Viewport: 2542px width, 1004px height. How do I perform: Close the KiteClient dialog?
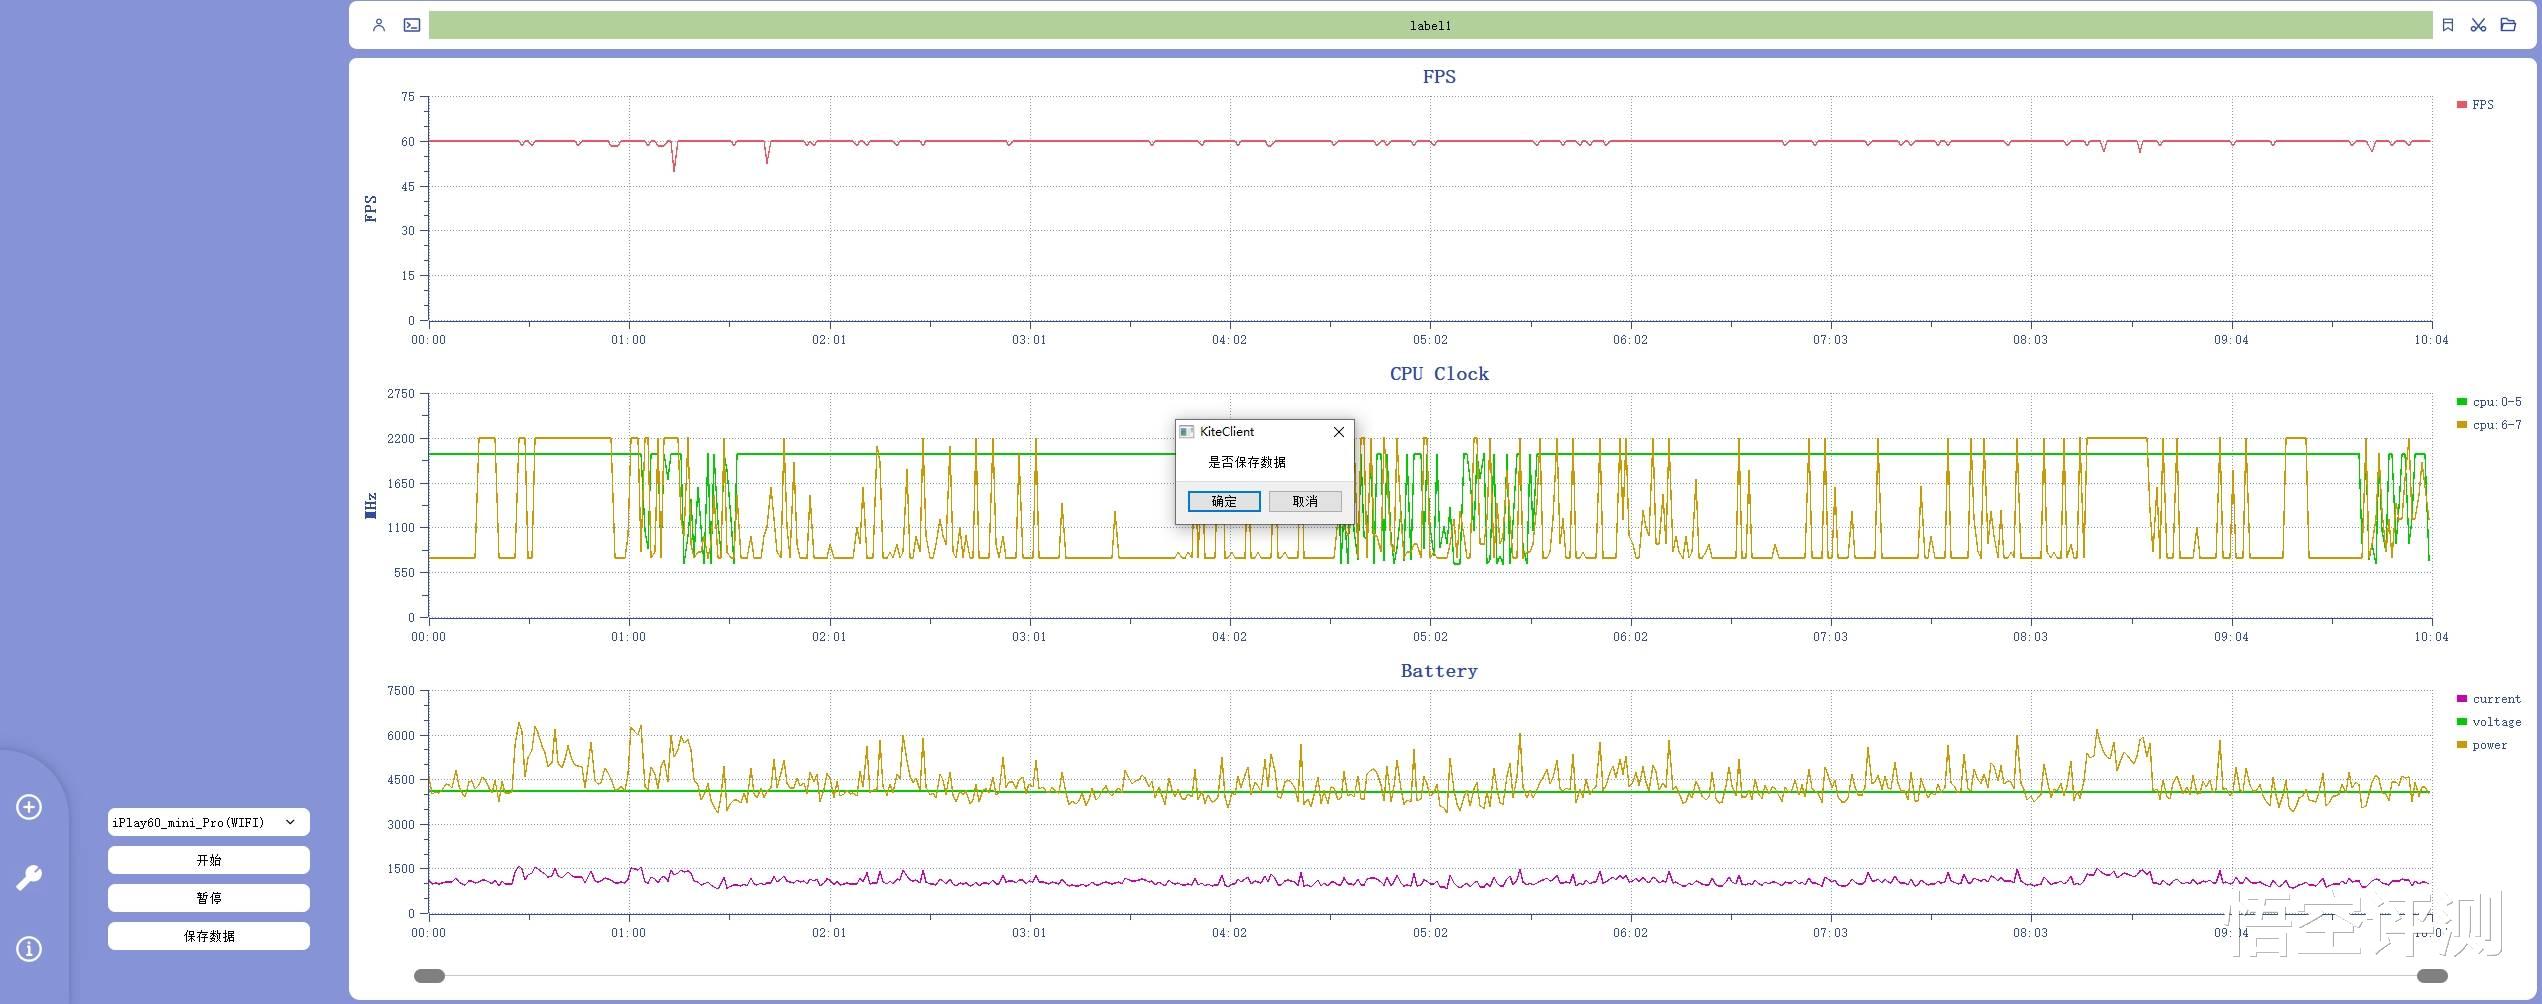1339,432
